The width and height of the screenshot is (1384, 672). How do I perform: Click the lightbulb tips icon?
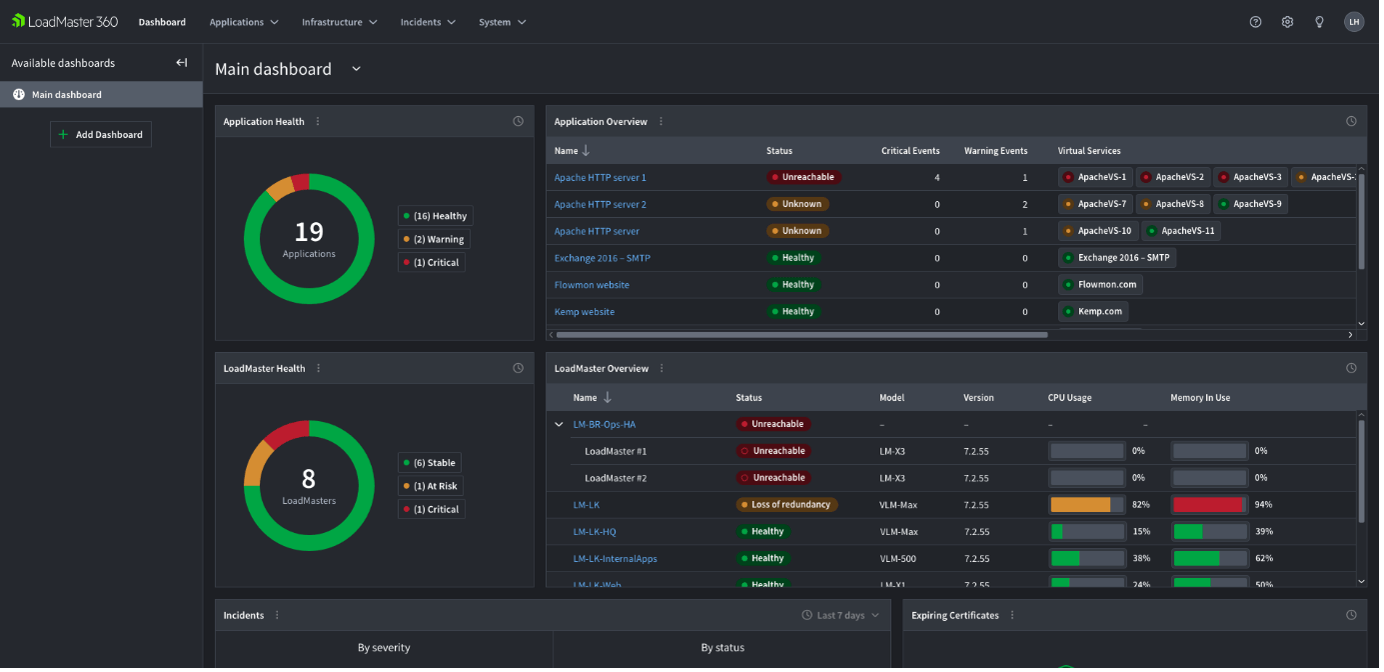pyautogui.click(x=1324, y=22)
